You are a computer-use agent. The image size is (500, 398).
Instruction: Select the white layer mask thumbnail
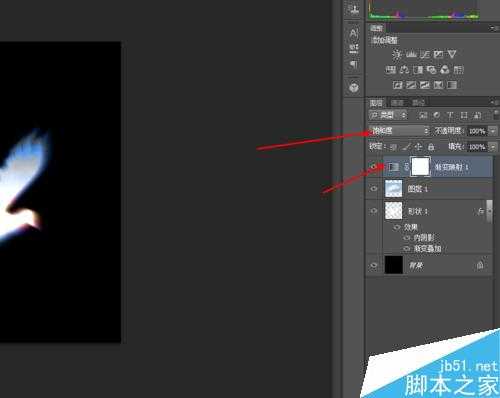pyautogui.click(x=421, y=166)
